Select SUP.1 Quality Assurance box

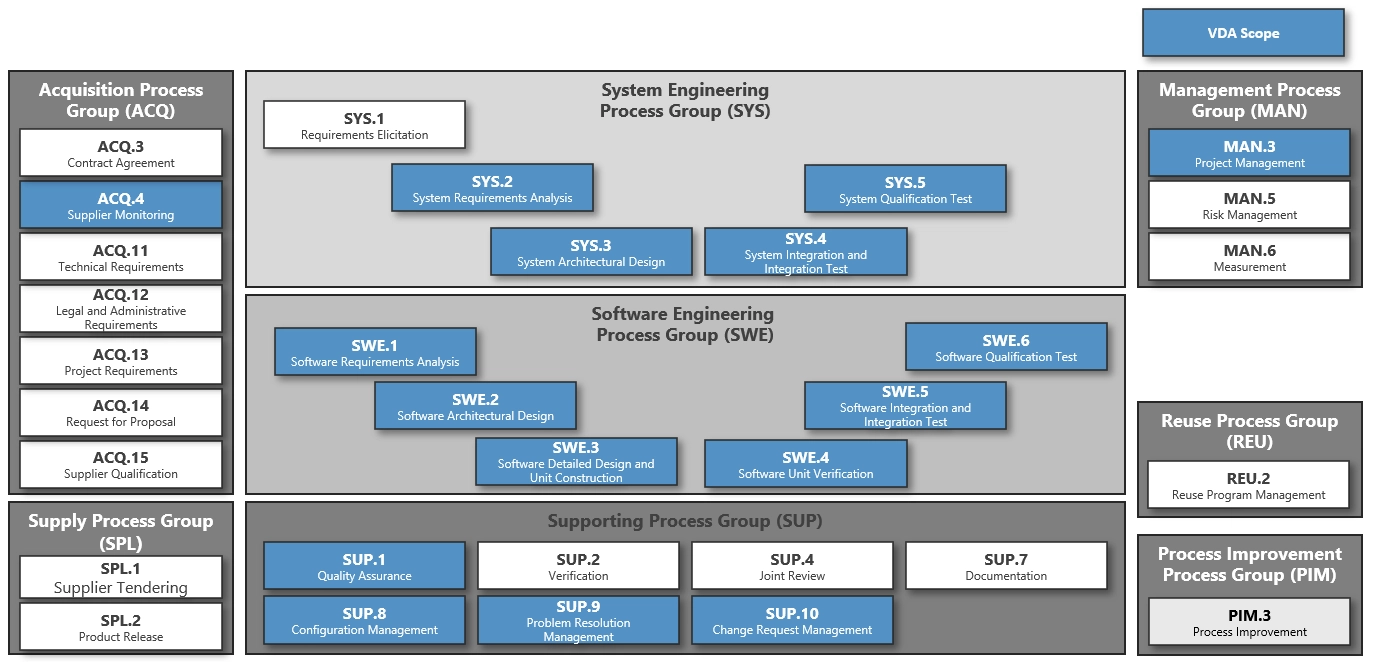pos(364,566)
